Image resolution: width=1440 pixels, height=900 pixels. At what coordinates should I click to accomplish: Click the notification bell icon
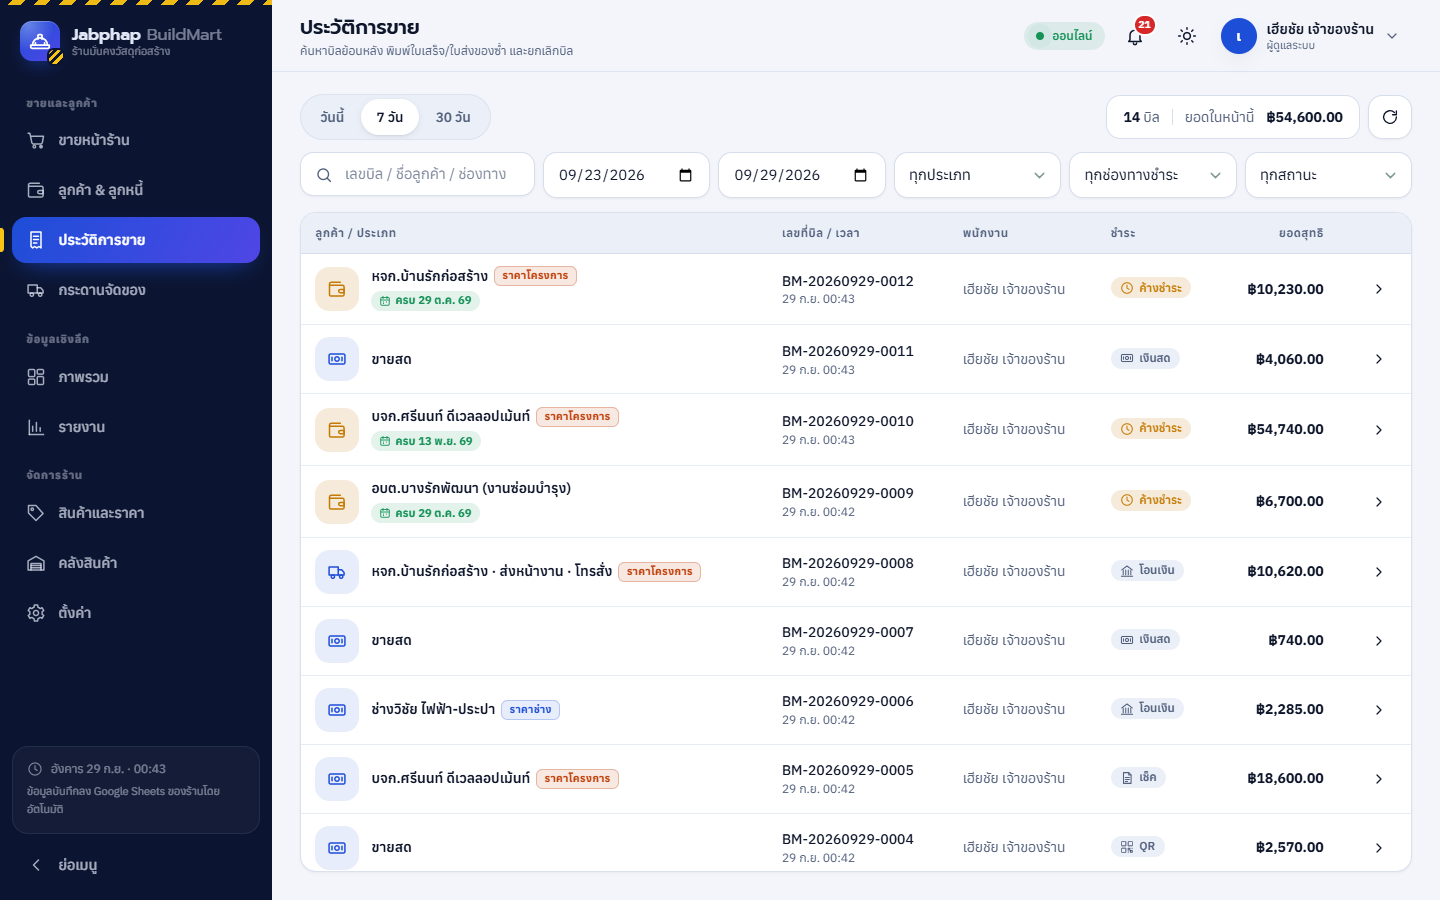(x=1135, y=37)
